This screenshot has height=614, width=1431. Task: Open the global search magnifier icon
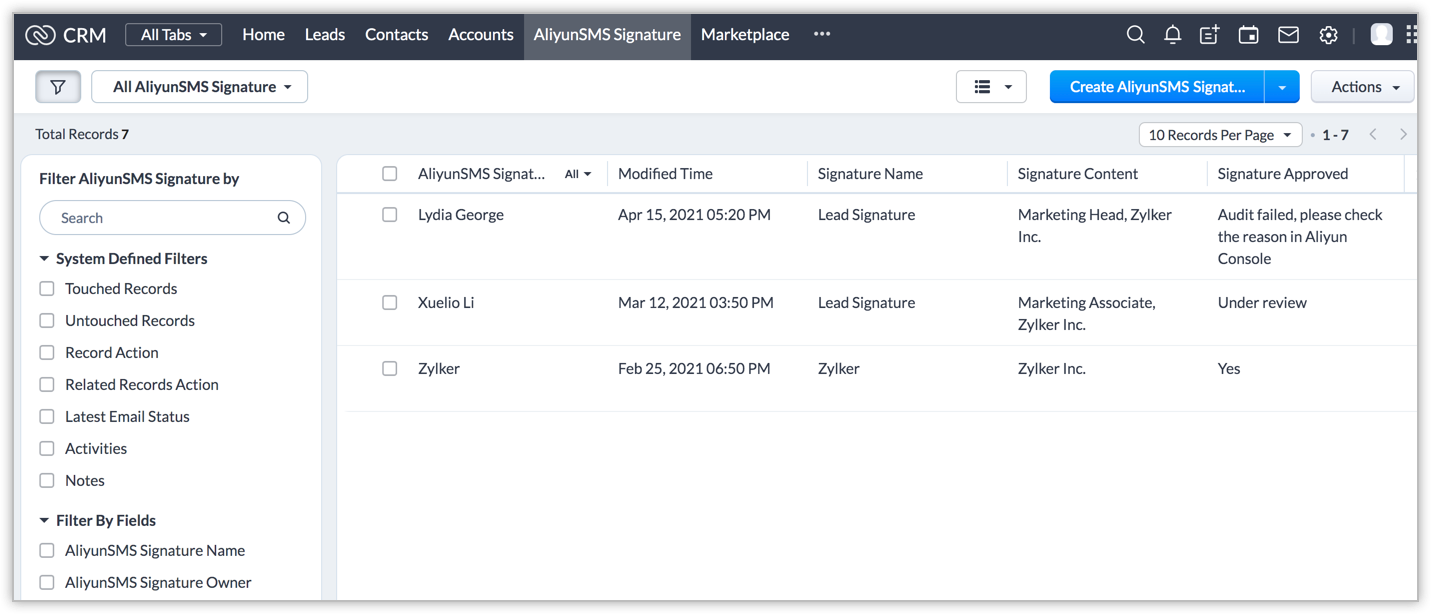coord(1135,35)
